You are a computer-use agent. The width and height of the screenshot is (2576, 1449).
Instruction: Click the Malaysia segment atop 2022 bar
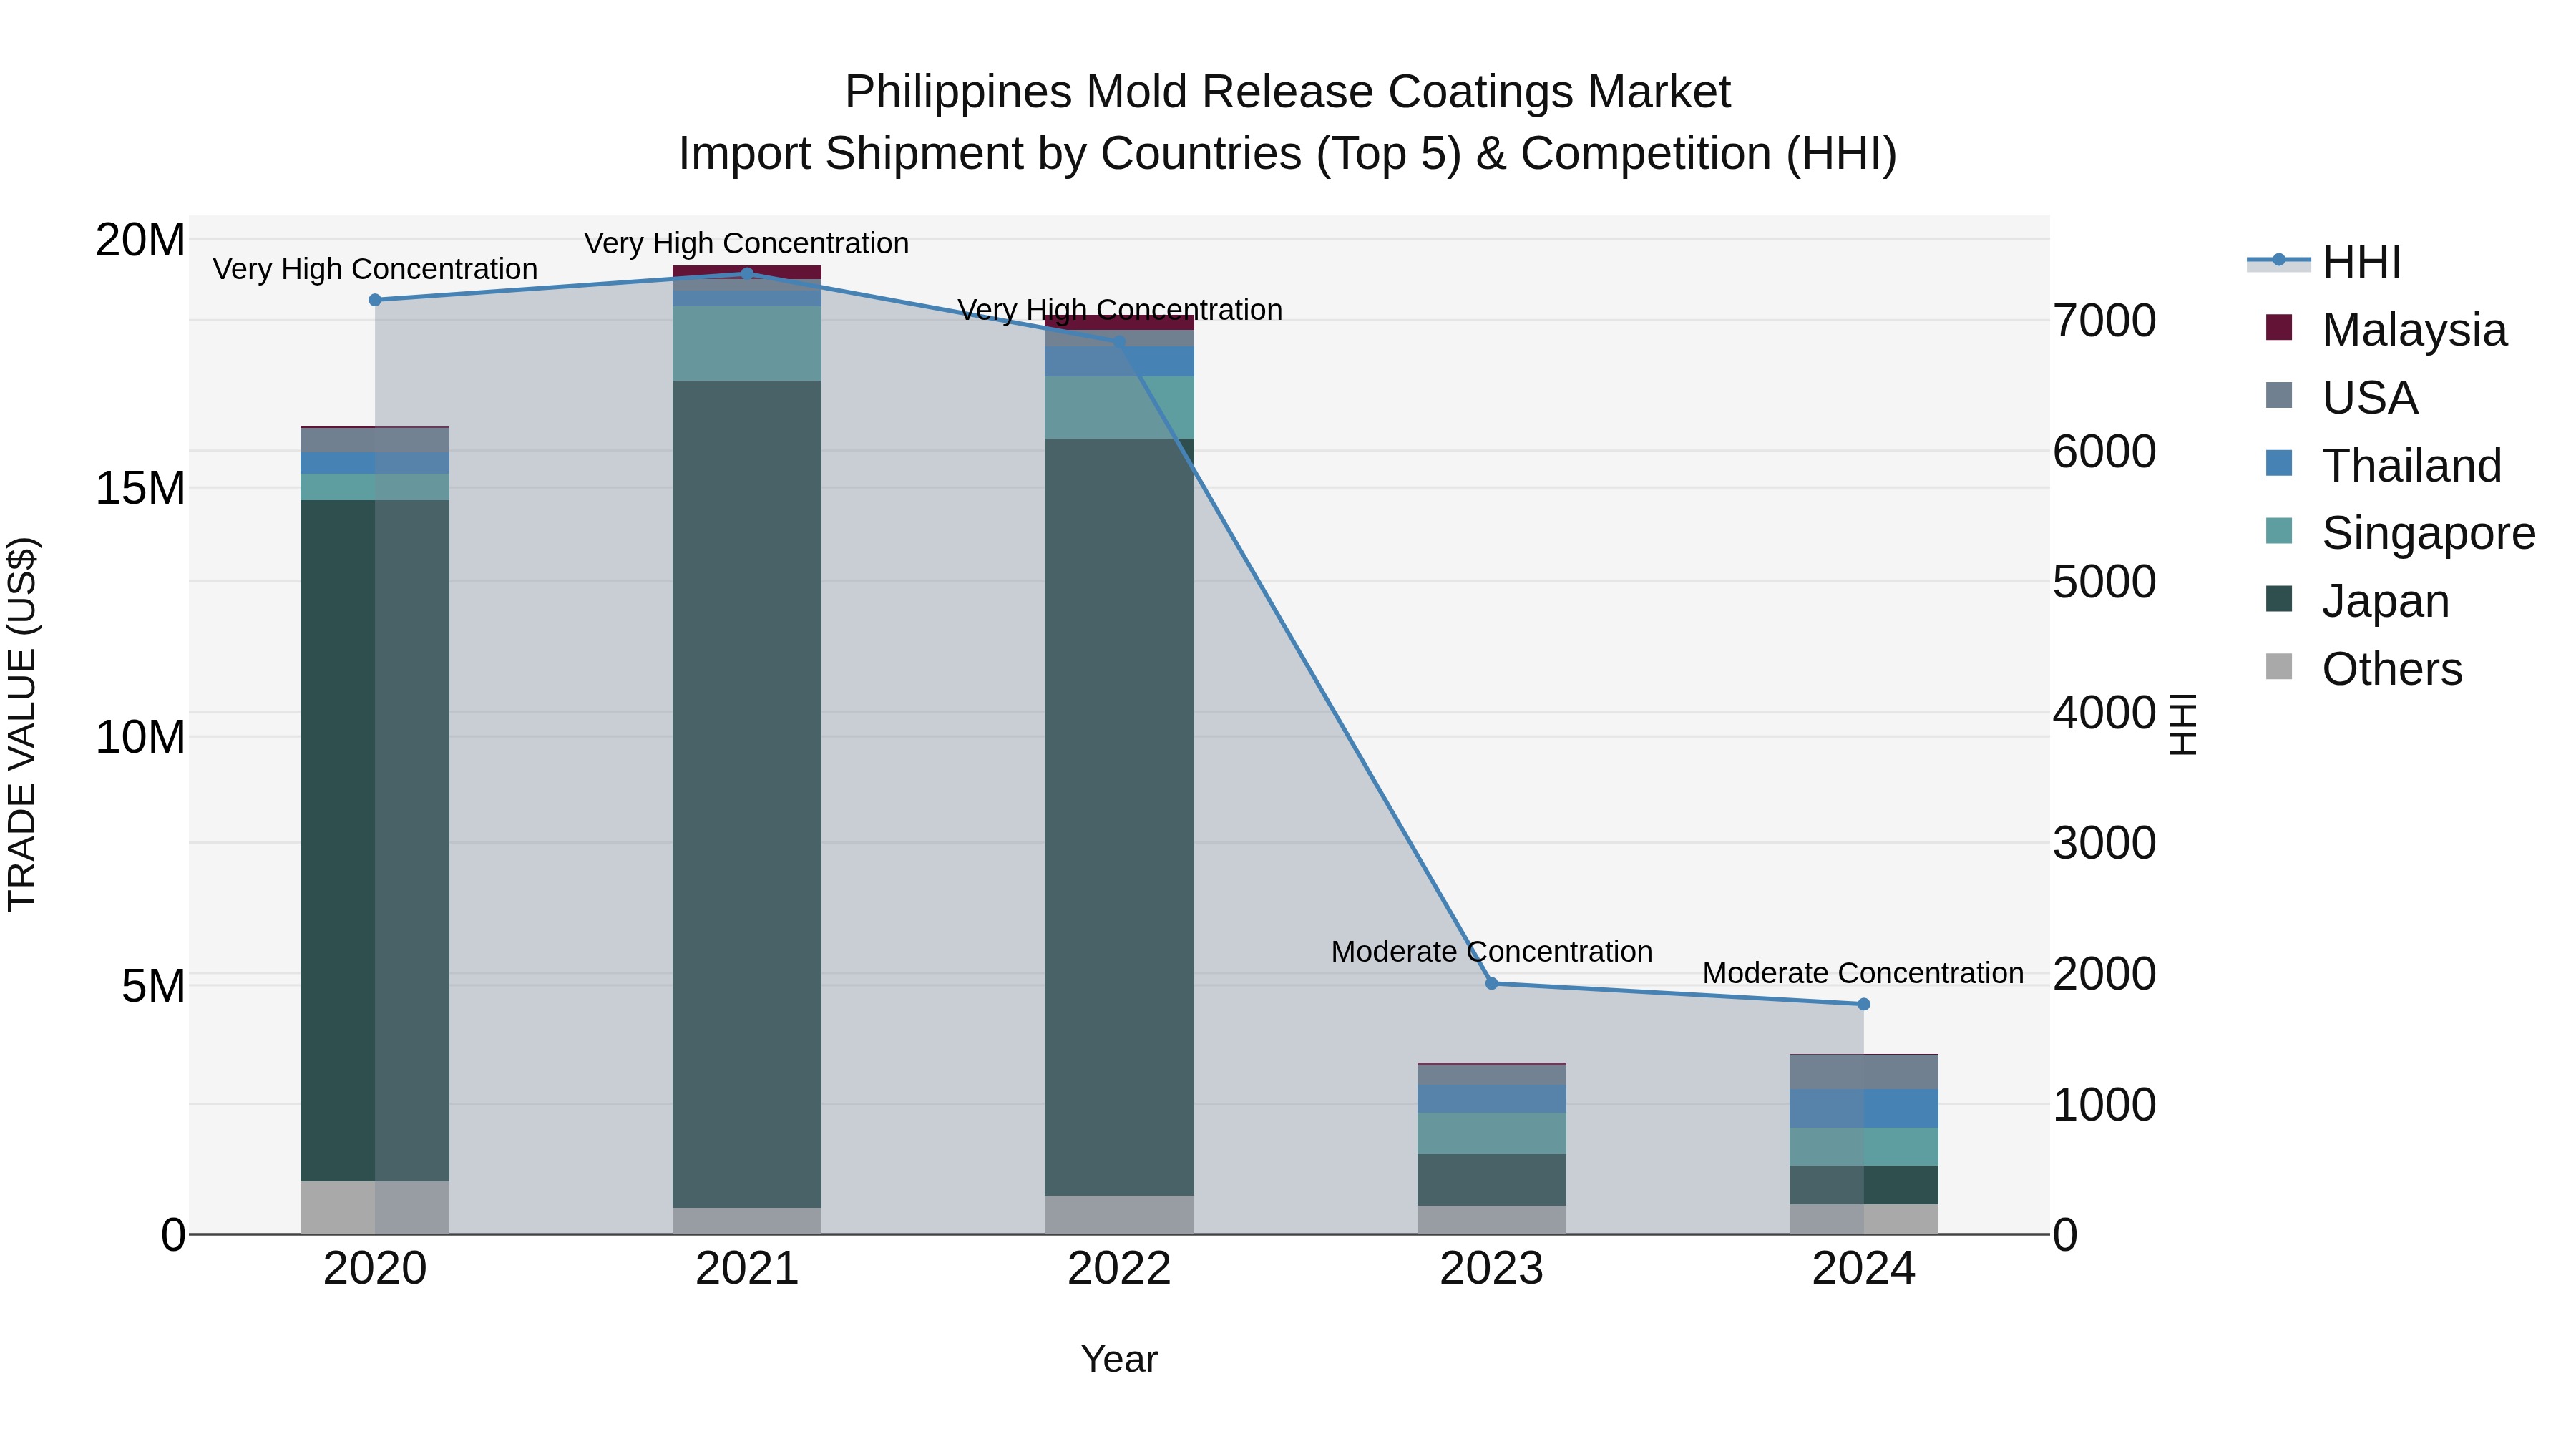click(1119, 323)
